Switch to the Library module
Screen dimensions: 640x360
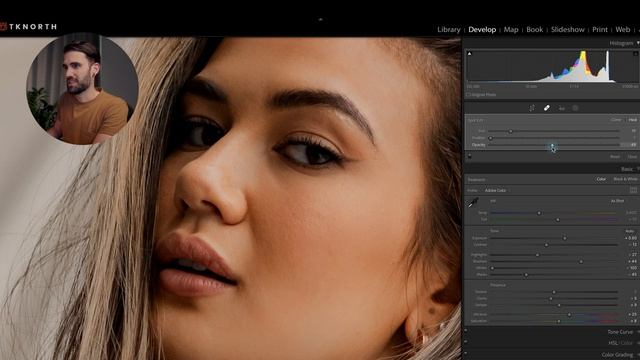(449, 29)
